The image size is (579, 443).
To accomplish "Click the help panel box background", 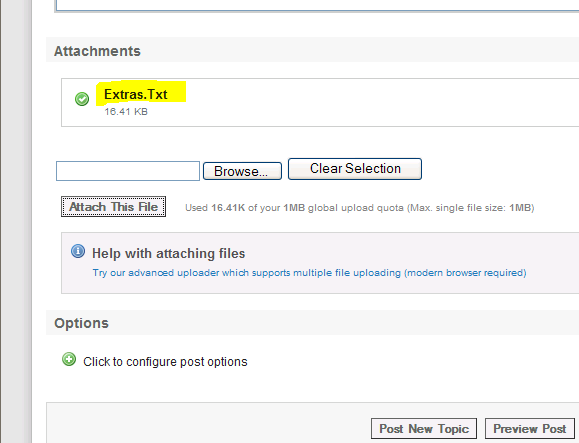I will click(x=320, y=263).
